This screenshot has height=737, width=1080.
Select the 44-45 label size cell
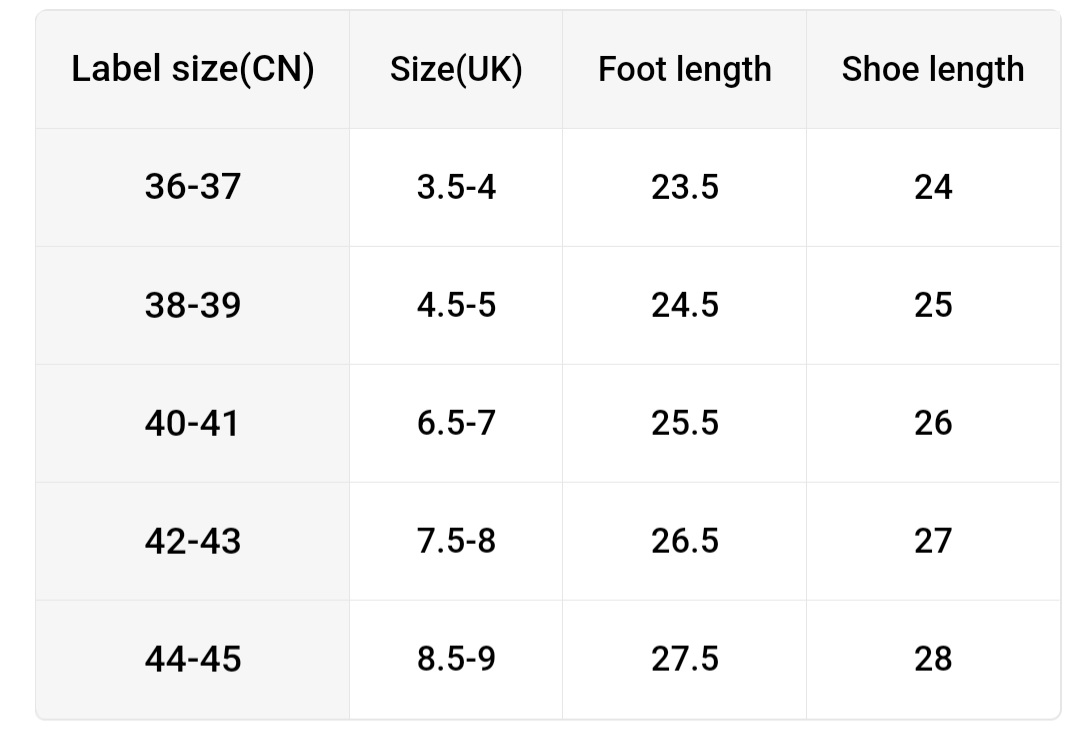[193, 659]
